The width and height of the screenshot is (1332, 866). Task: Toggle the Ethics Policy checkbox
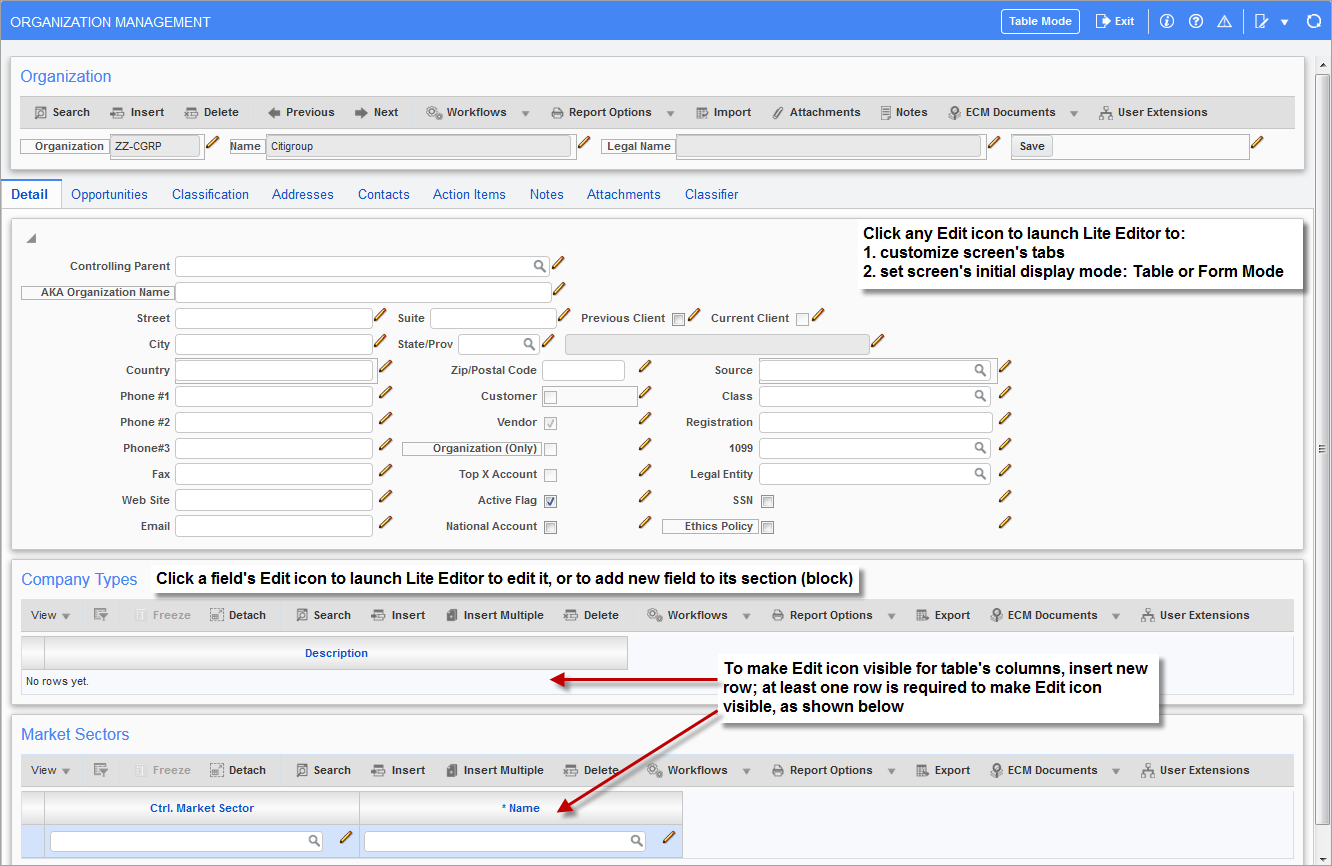(x=767, y=527)
